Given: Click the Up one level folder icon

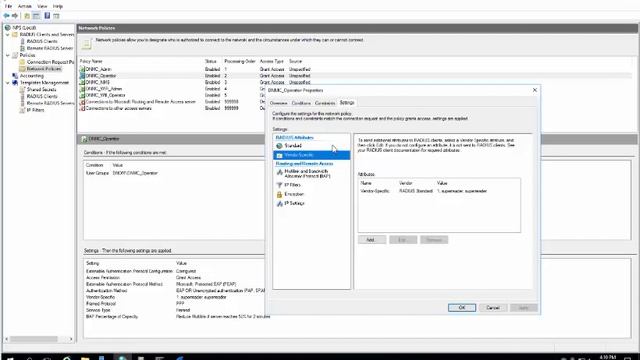Looking at the screenshot, I should pos(27,16).
